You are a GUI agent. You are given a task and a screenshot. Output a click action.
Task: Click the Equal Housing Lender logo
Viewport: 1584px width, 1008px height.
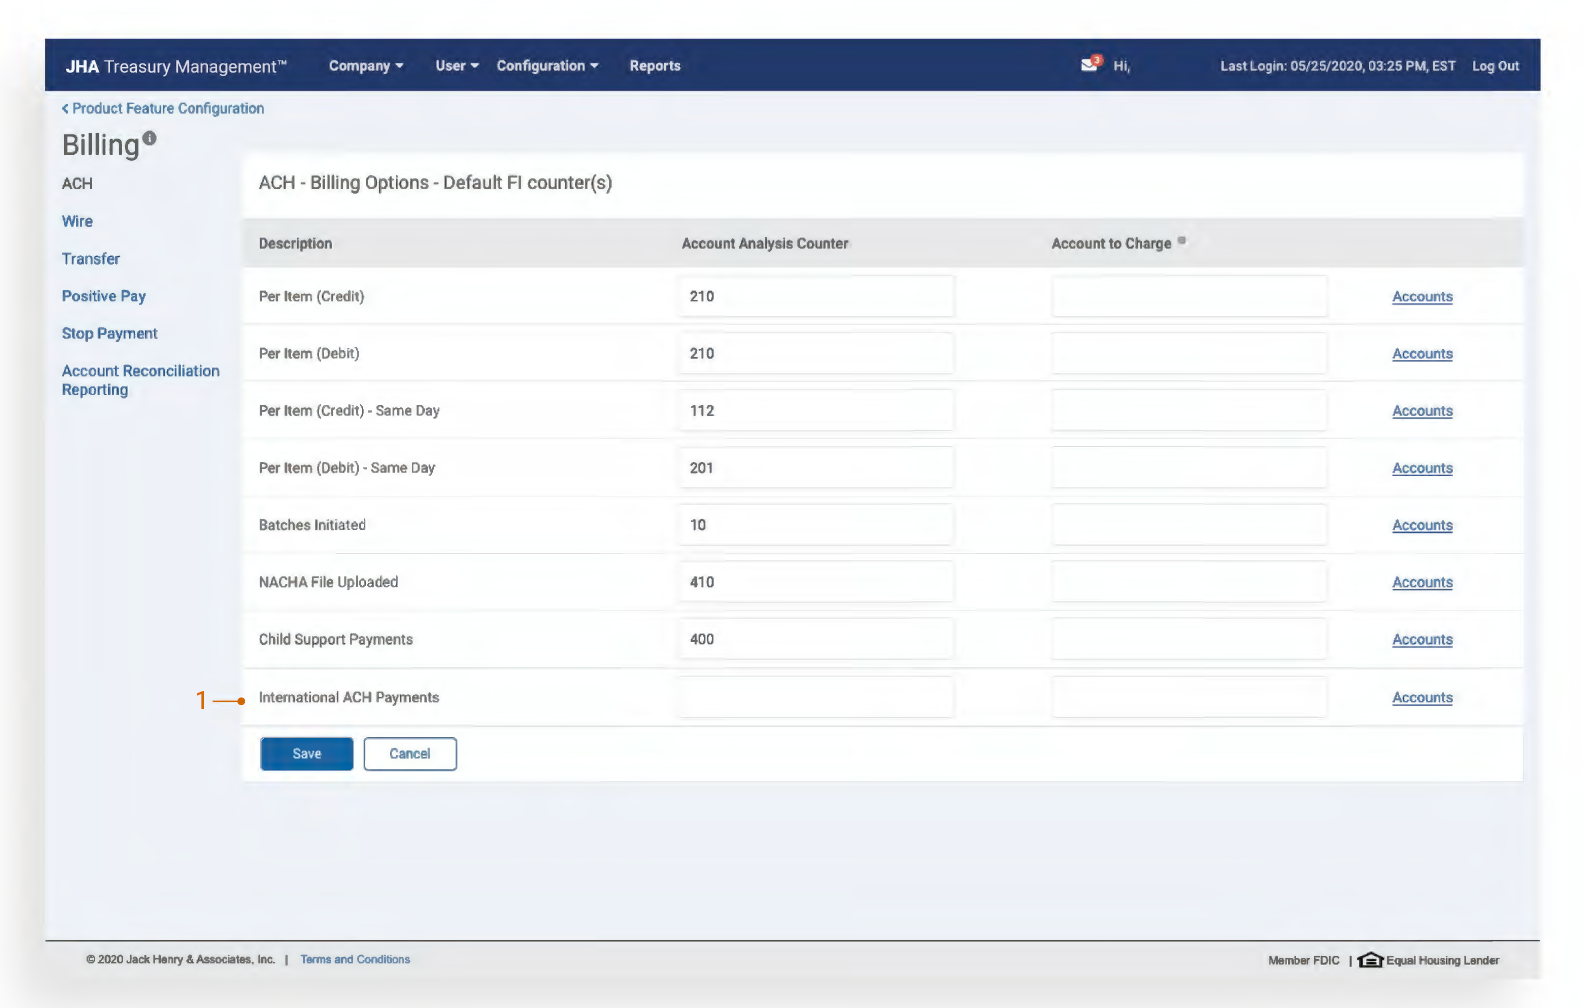coord(1370,960)
